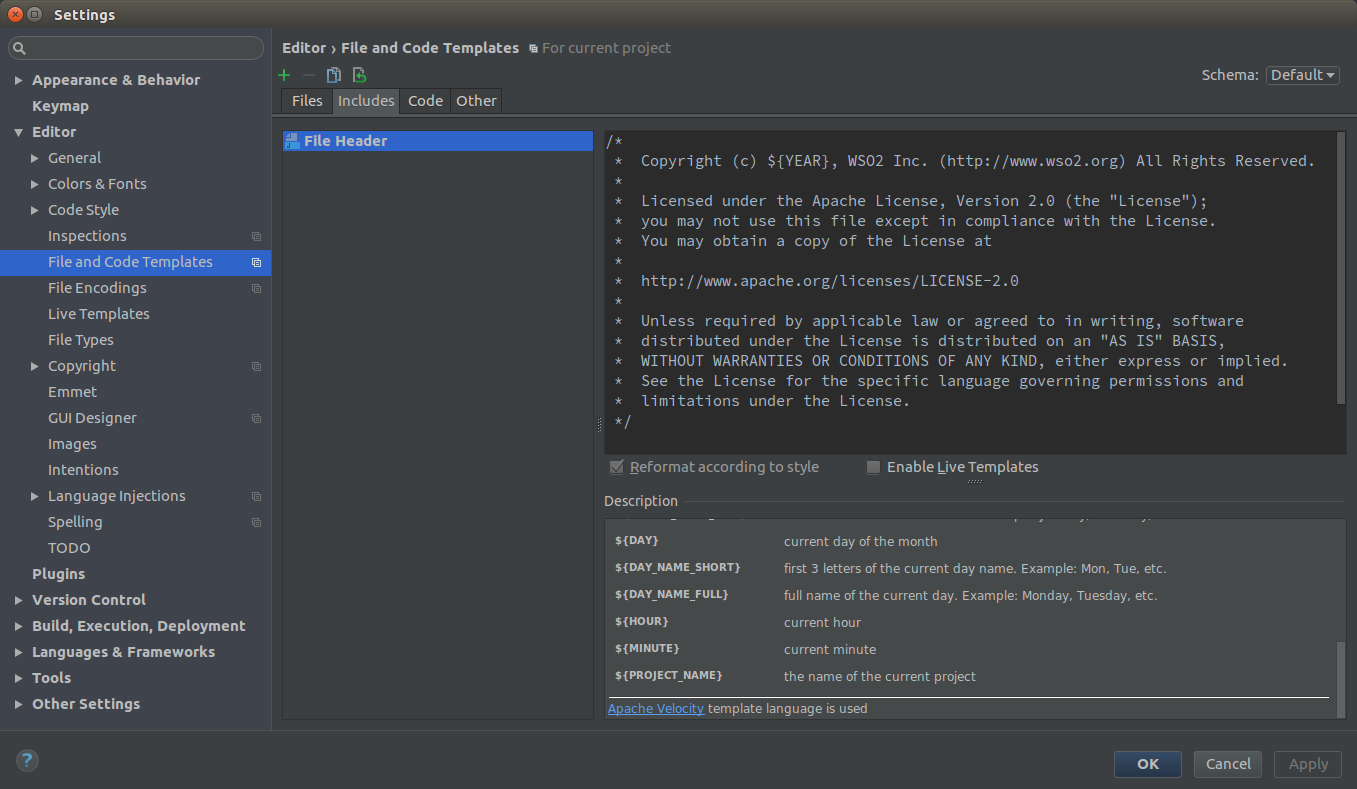The image size is (1357, 789).
Task: Switch to the Other tab
Action: (476, 101)
